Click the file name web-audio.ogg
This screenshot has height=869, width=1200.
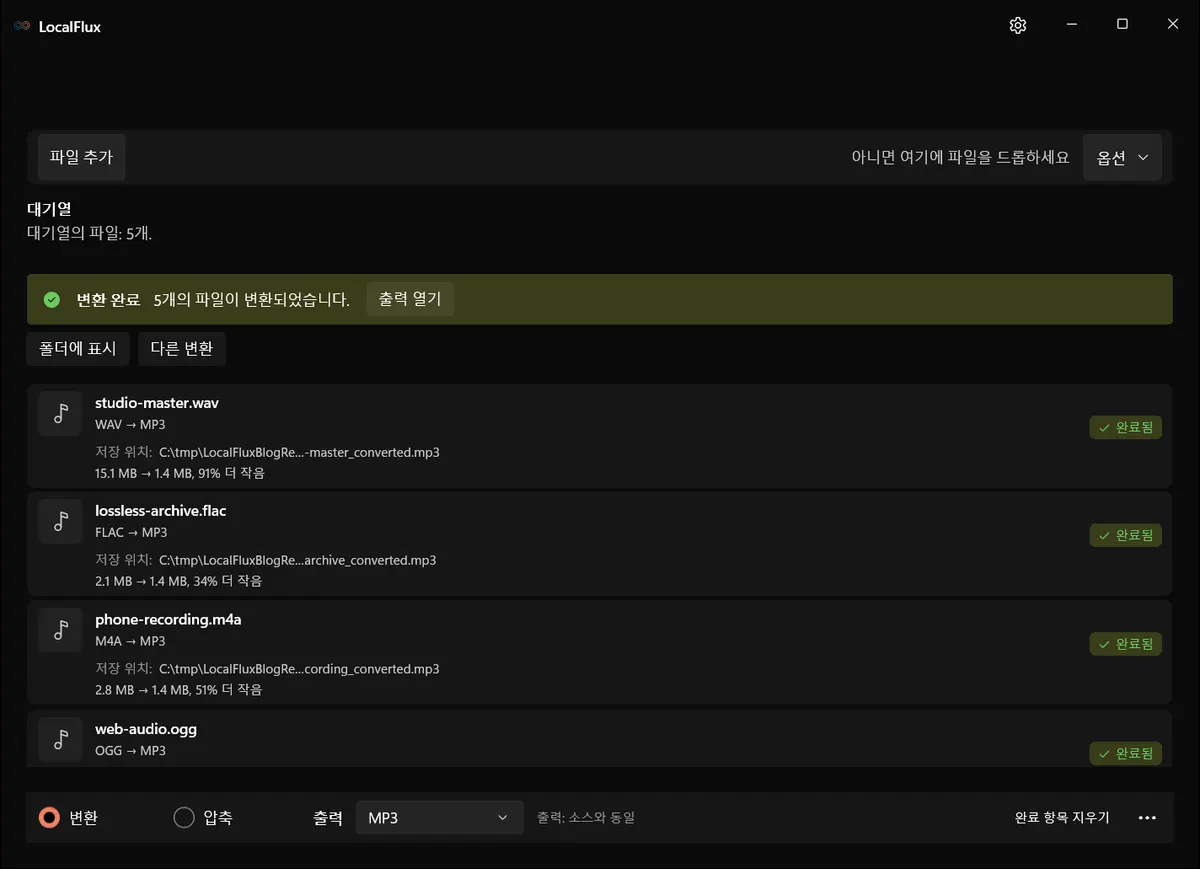[x=146, y=729]
